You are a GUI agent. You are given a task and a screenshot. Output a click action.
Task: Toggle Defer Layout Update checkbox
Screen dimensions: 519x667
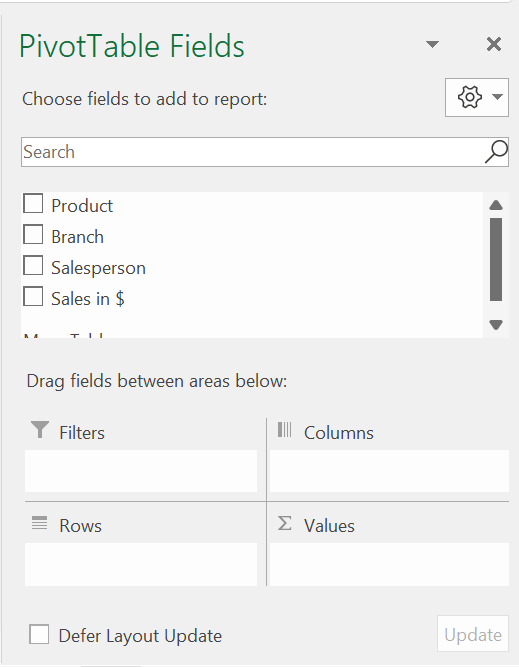[39, 634]
